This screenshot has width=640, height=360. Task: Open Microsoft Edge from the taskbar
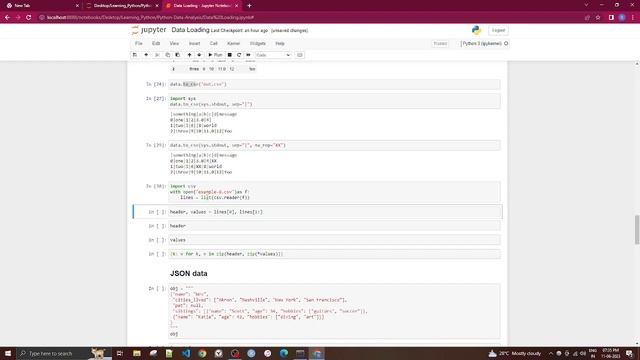(x=284, y=353)
